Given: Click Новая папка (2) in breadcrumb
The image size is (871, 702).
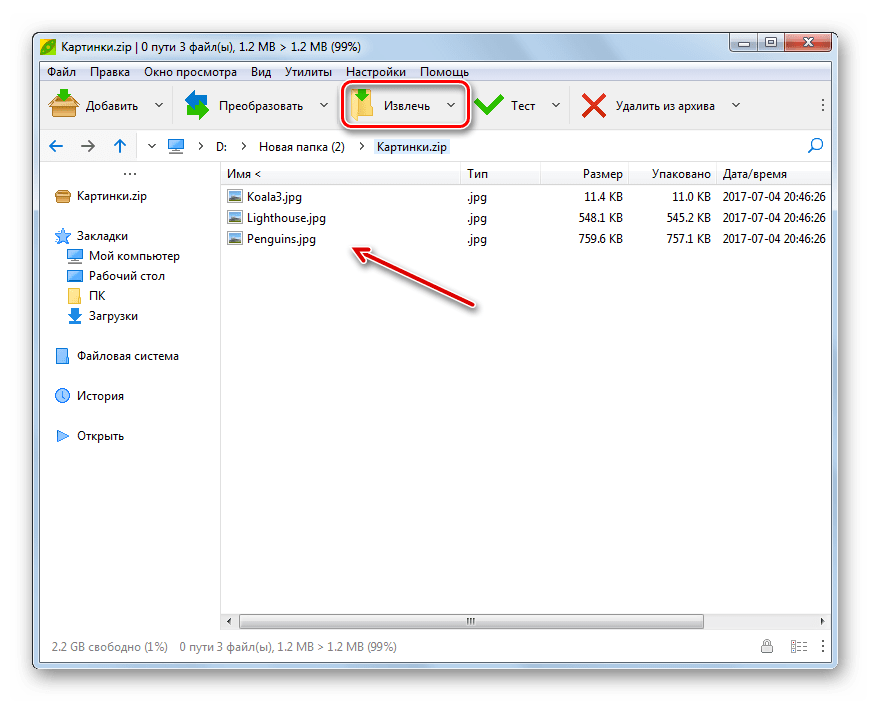Looking at the screenshot, I should (x=302, y=147).
